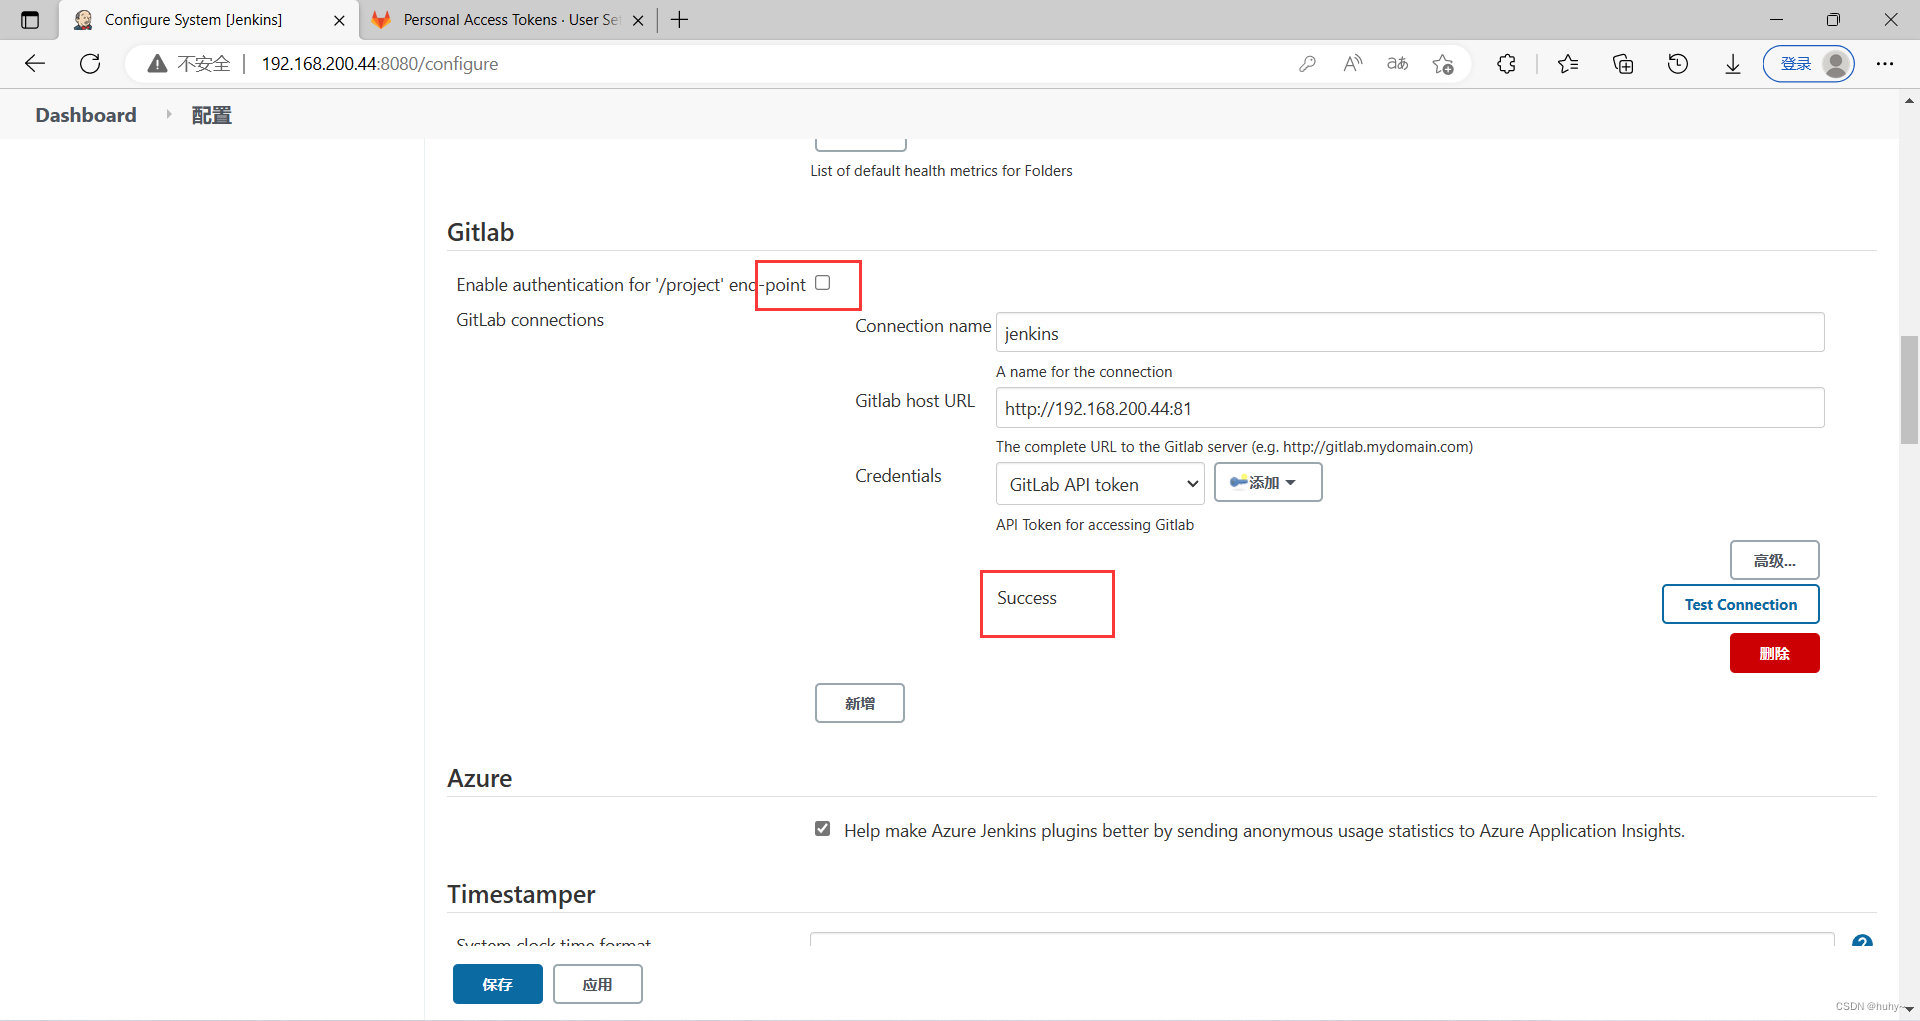Enable authentication for '/project' end-point checkbox

pos(822,283)
